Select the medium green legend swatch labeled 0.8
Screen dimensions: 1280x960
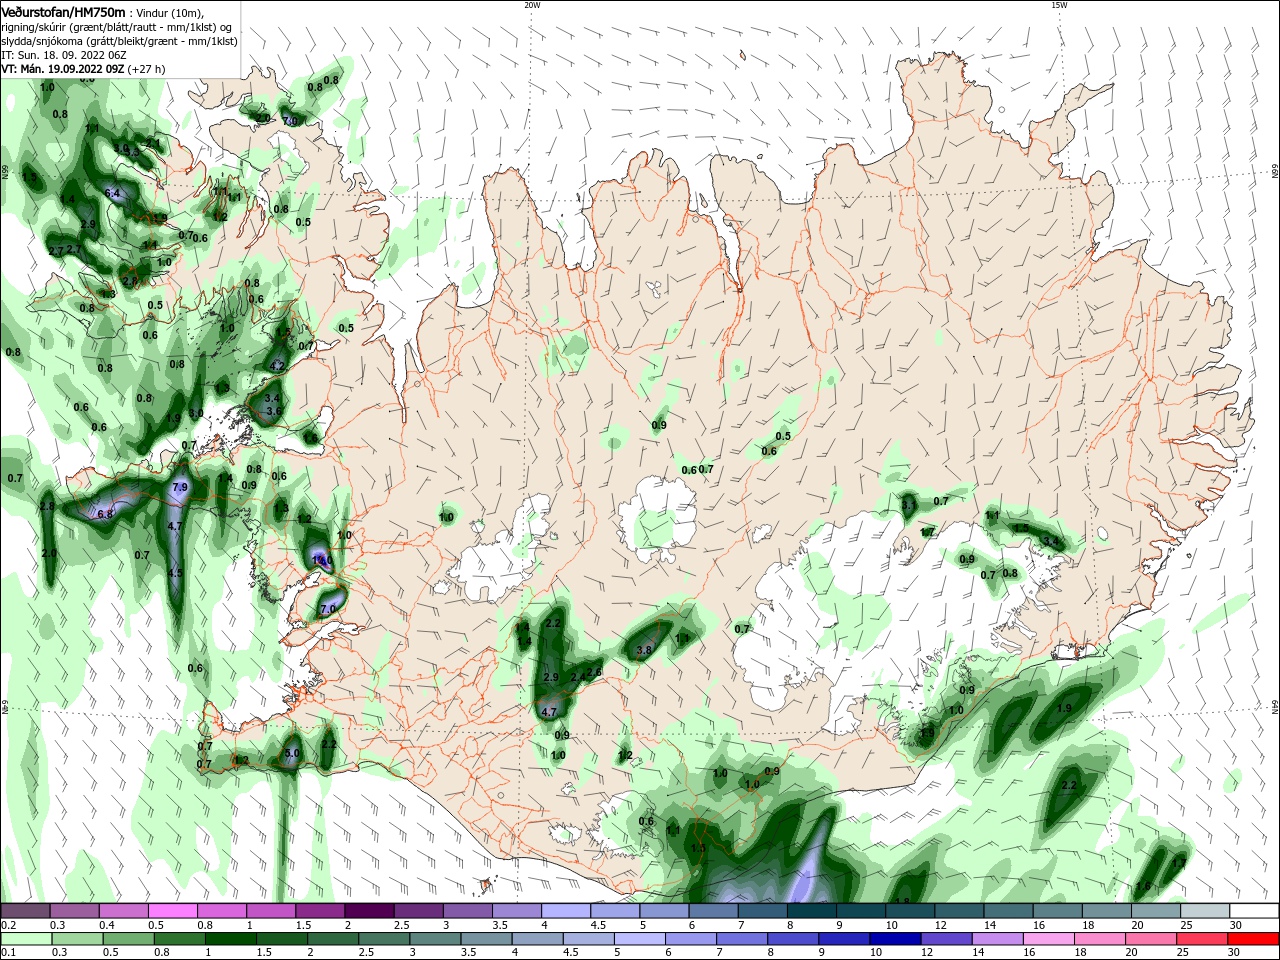[180, 939]
